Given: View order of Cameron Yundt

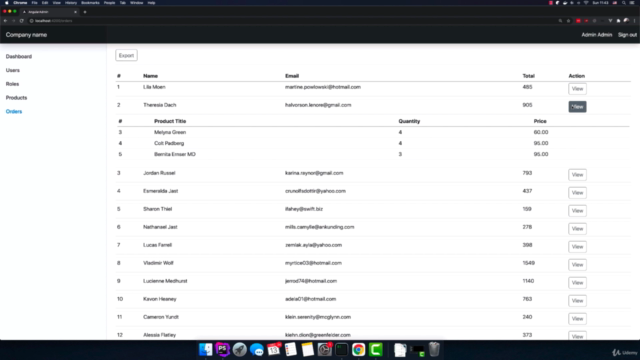Looking at the screenshot, I should tap(578, 318).
